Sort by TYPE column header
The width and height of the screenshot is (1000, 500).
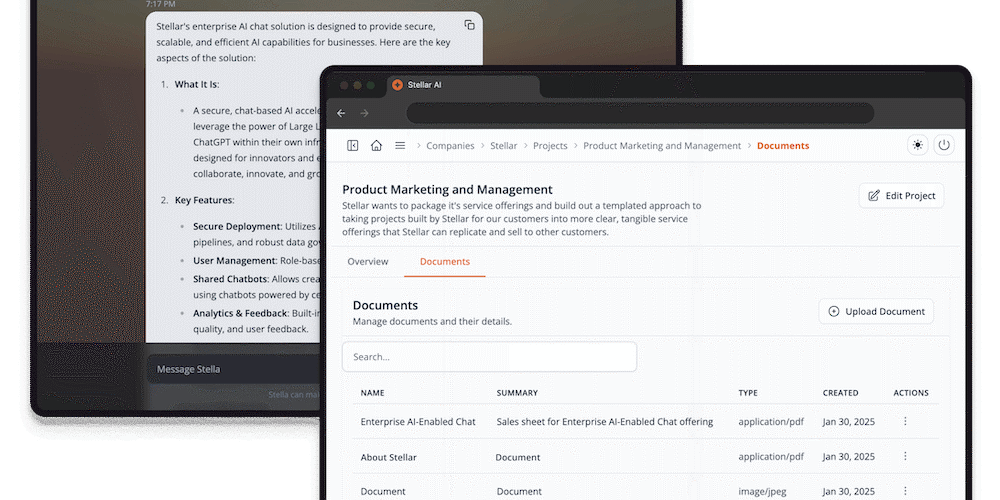click(748, 393)
